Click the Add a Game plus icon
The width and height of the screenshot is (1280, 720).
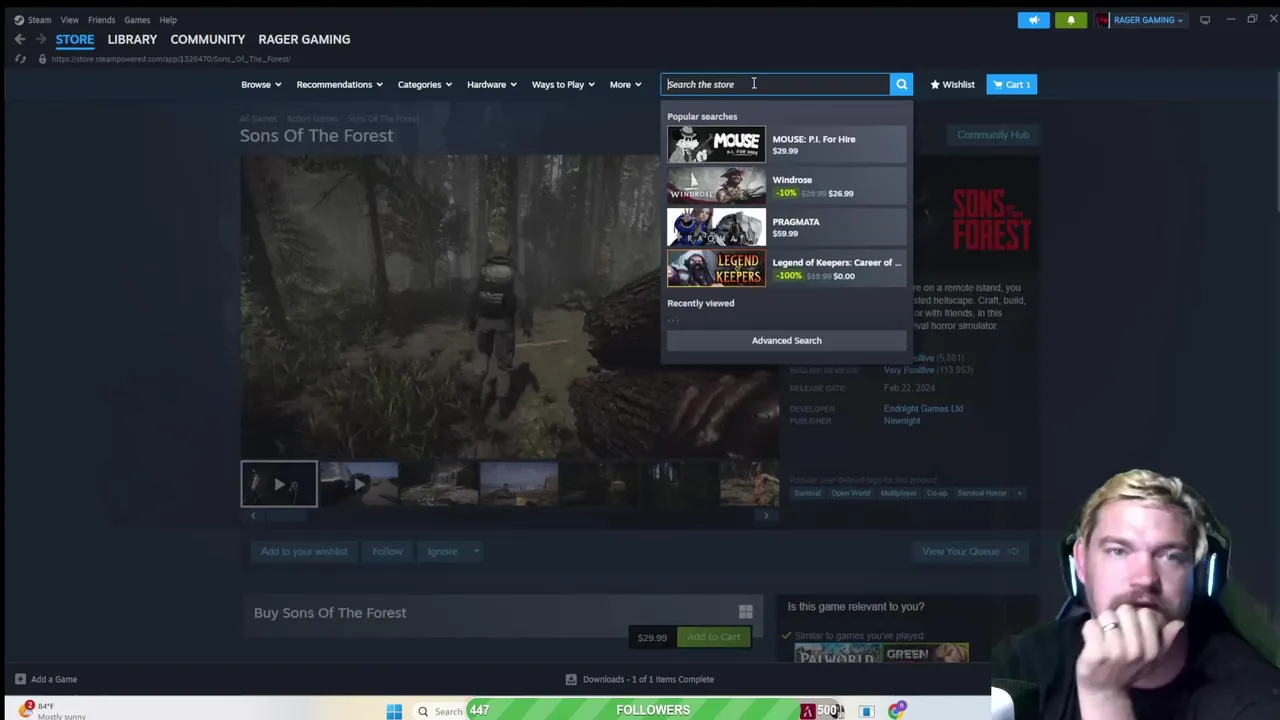click(x=20, y=679)
